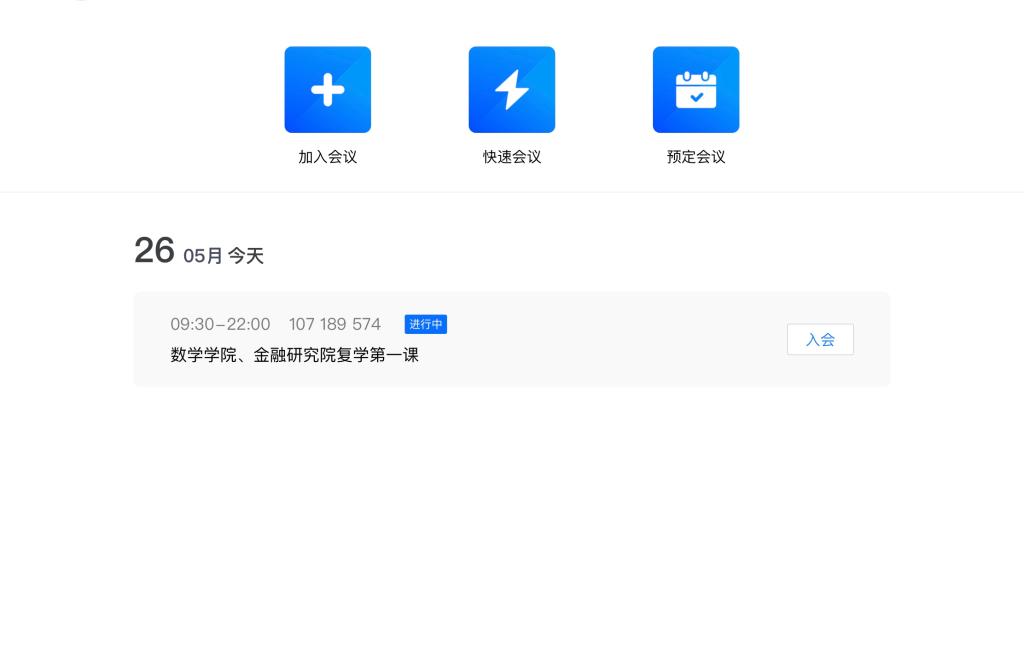1024x655 pixels.
Task: Select the meeting ID 107 189 574
Action: pos(334,324)
